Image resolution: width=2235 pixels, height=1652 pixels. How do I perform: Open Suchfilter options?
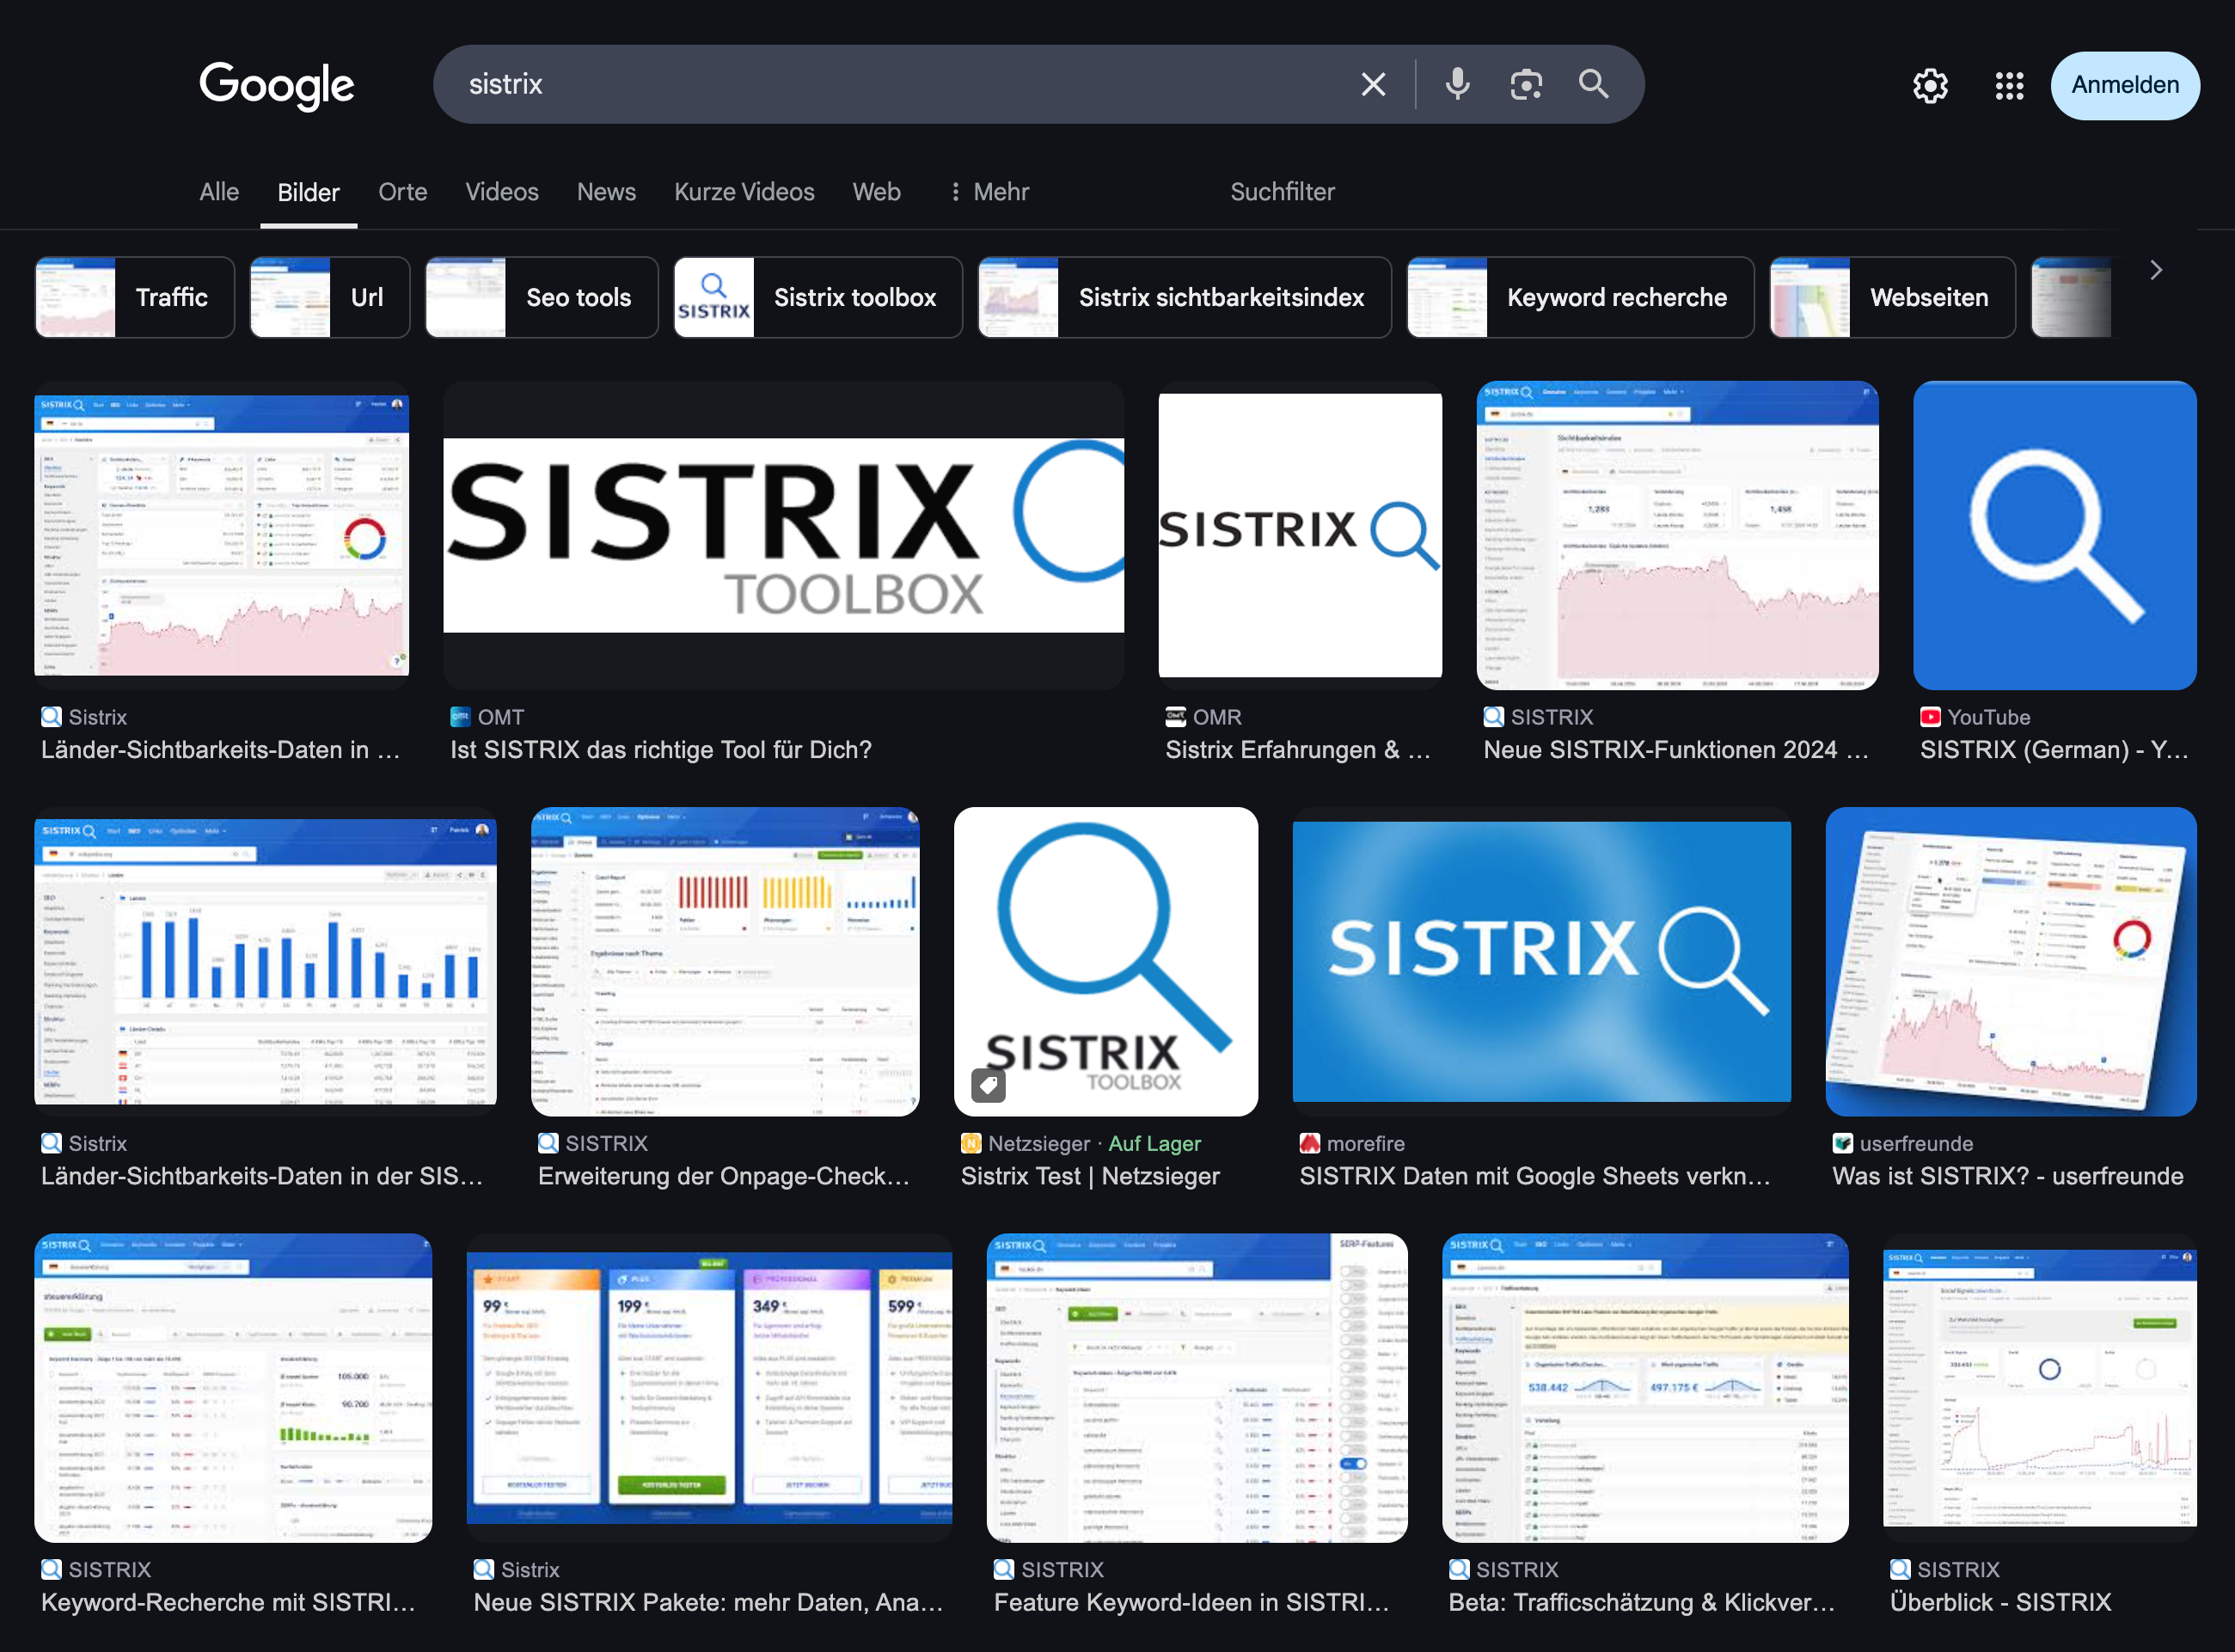coord(1281,192)
